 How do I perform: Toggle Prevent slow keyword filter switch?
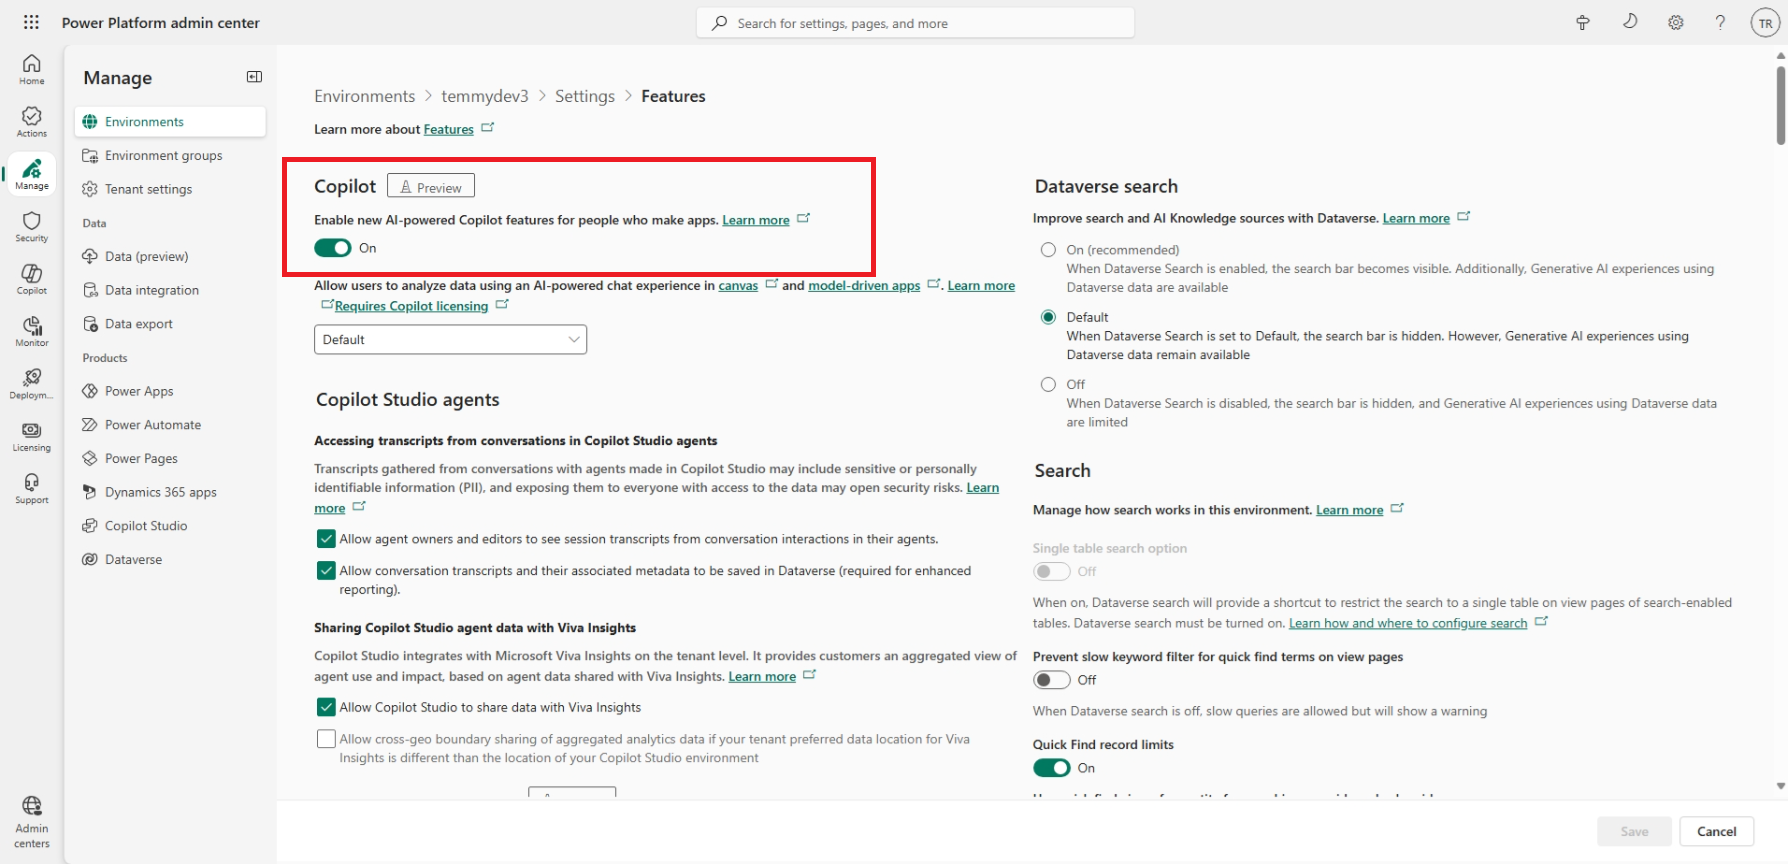1052,680
